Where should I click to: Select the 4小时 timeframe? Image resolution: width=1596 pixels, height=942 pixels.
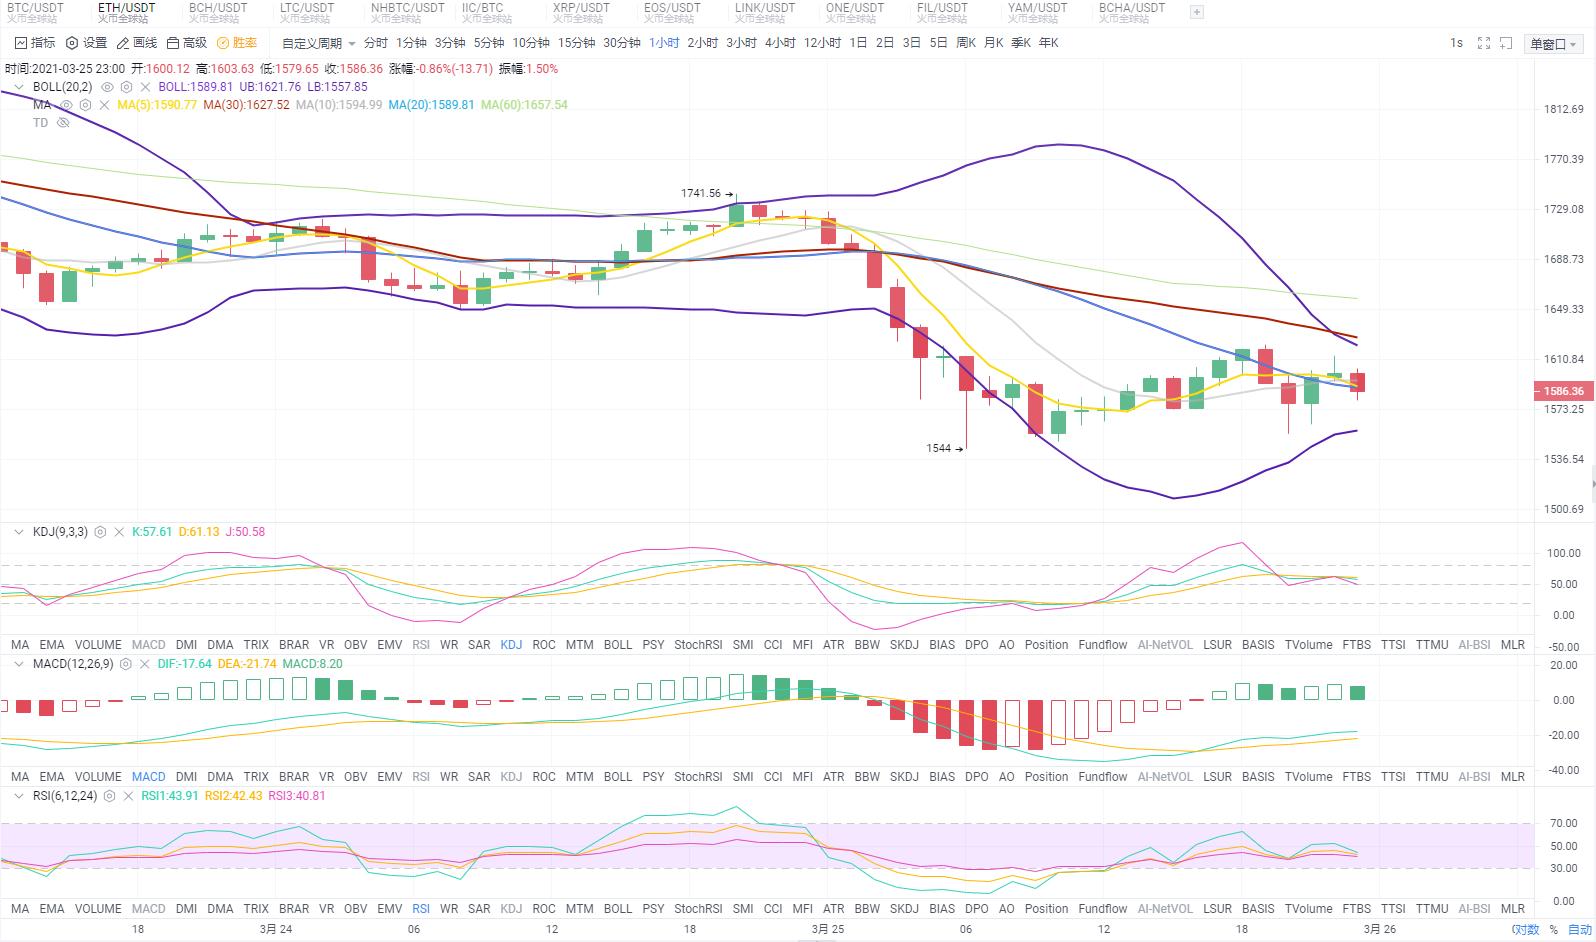coord(780,43)
